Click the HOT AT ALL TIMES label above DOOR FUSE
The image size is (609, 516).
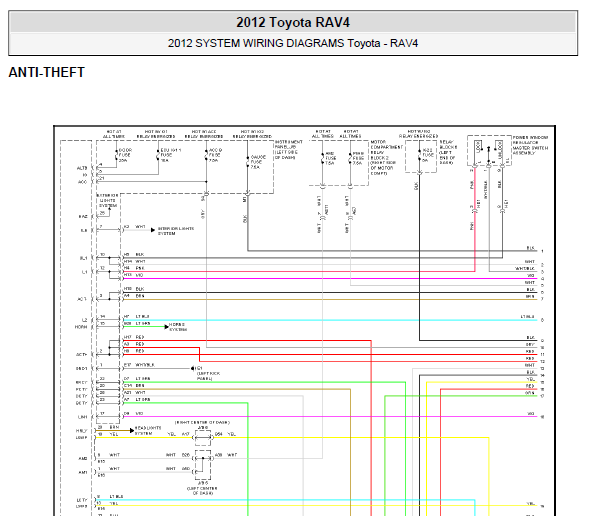113,134
